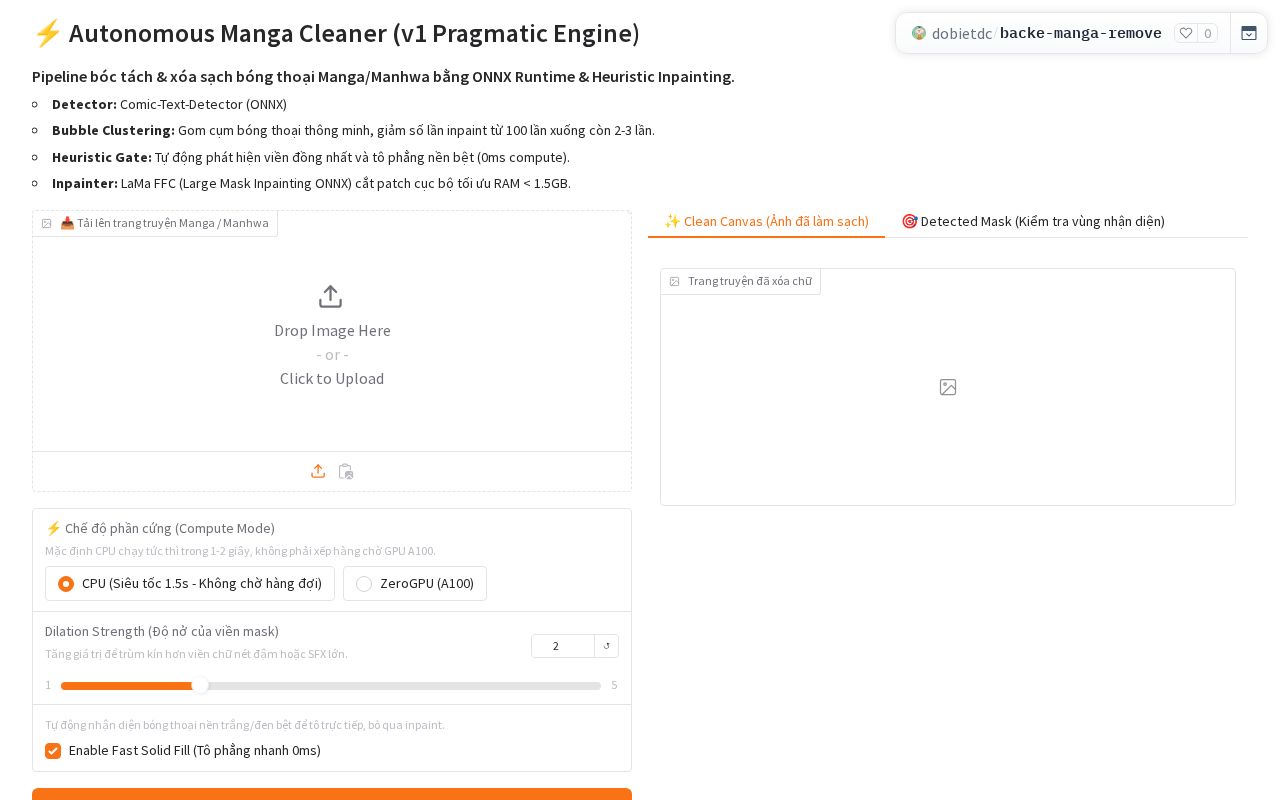Open the Space menu icon at top right
1280x800 pixels.
click(1249, 33)
